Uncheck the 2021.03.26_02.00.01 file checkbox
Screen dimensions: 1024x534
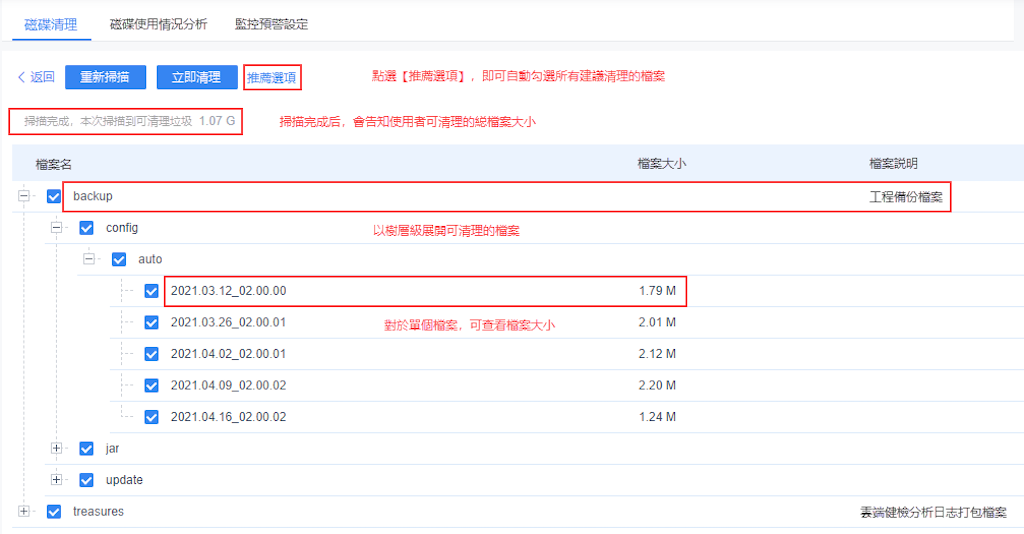tap(152, 322)
